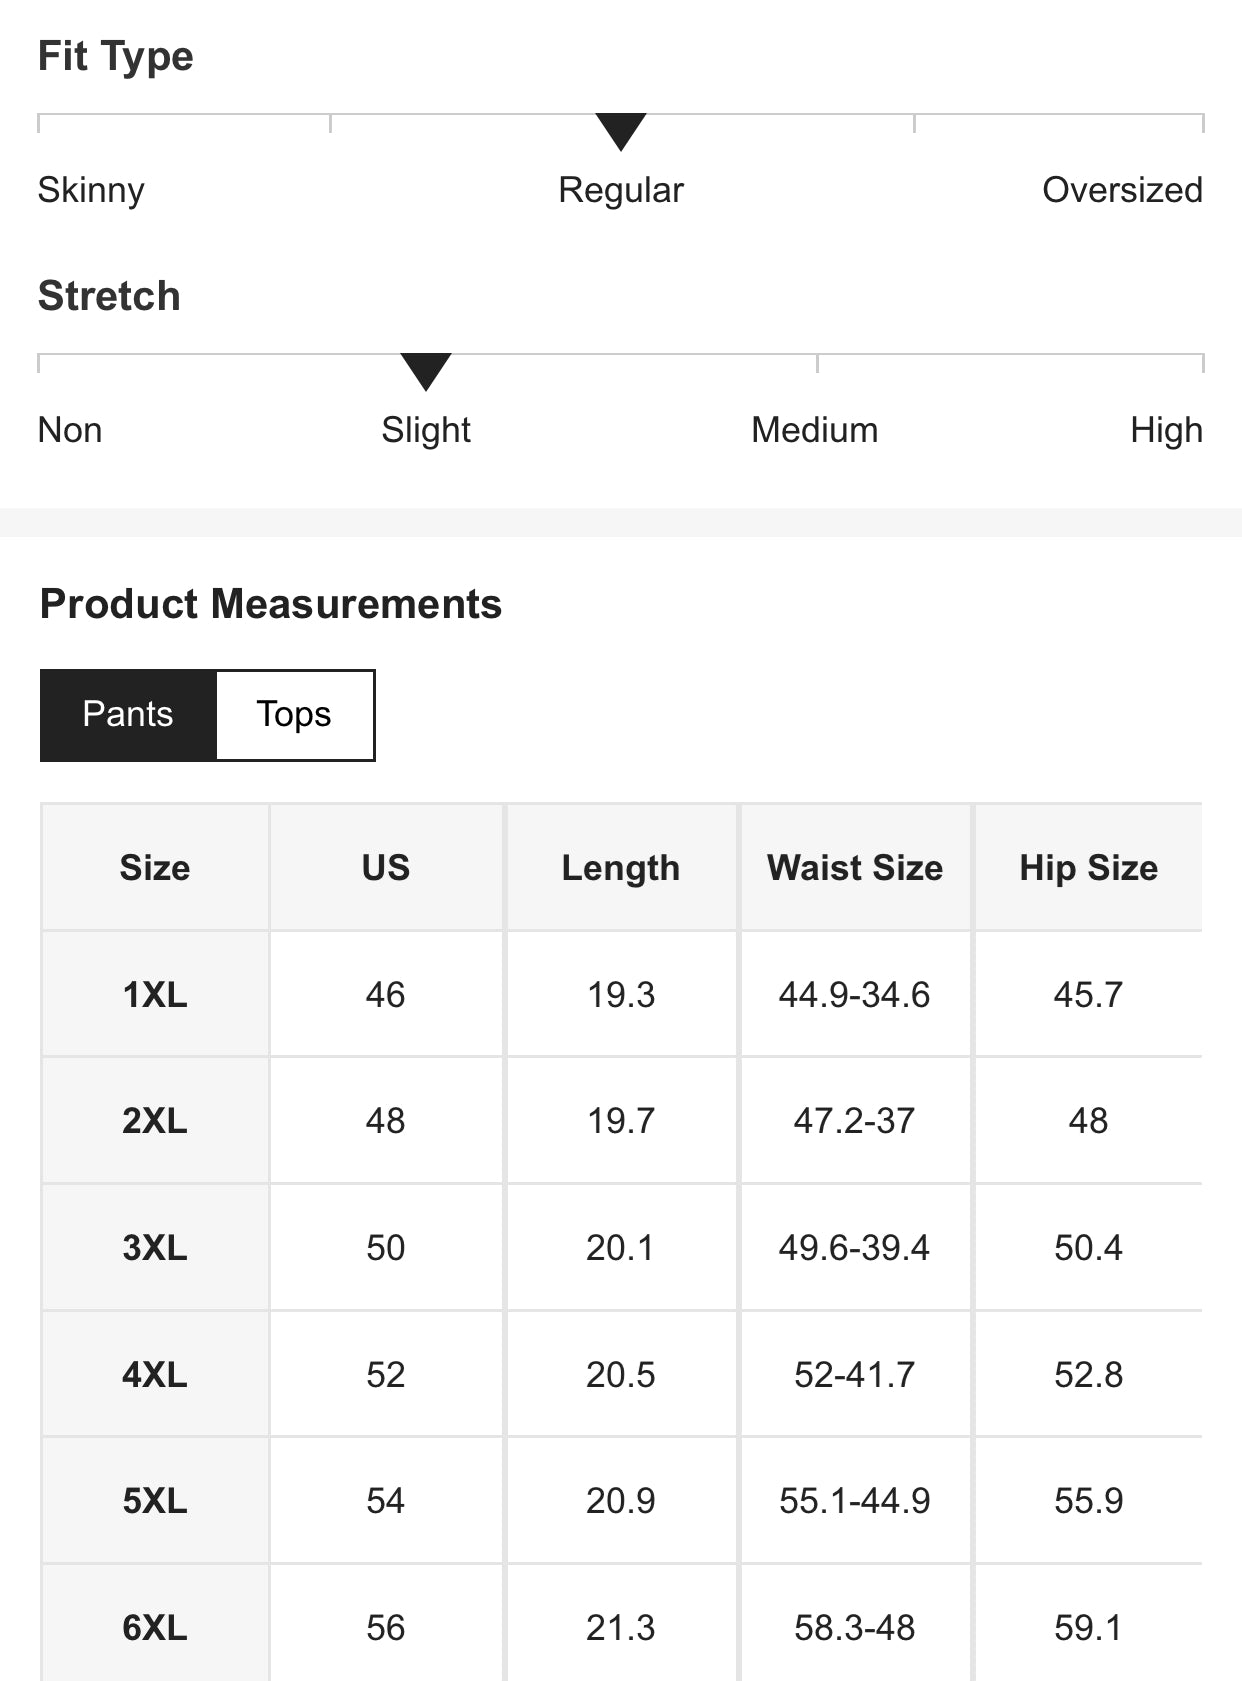Click the High stretch label
This screenshot has width=1242, height=1681.
point(1166,430)
